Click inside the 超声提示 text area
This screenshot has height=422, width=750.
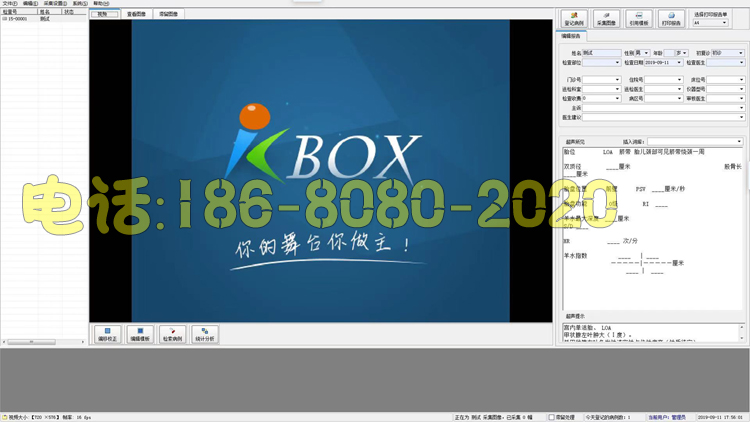point(651,333)
